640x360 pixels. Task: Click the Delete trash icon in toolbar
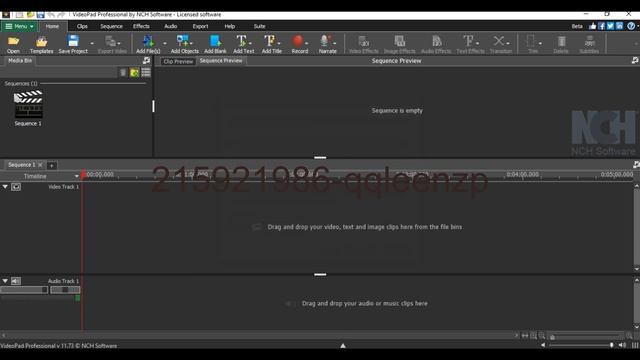tap(561, 44)
